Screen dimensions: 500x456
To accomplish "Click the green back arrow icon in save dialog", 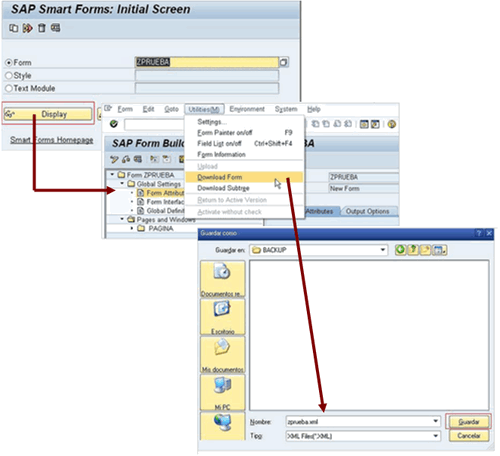I will tap(400, 250).
